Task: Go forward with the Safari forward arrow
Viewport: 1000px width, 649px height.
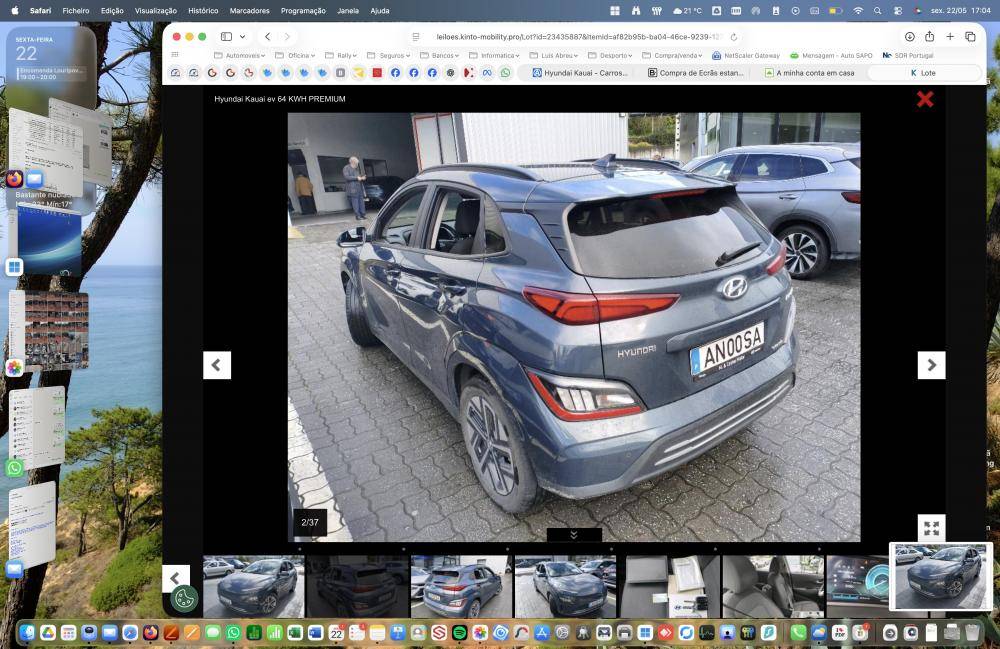Action: coord(287,36)
